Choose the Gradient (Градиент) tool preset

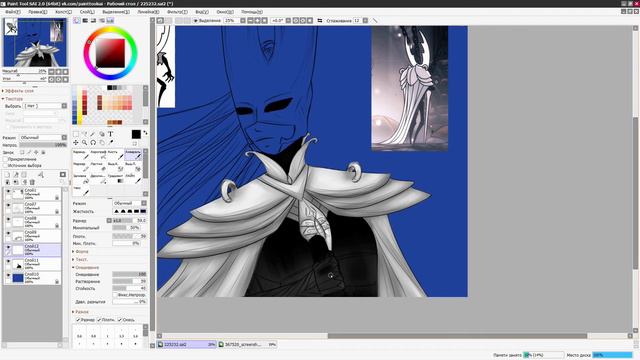(x=116, y=178)
